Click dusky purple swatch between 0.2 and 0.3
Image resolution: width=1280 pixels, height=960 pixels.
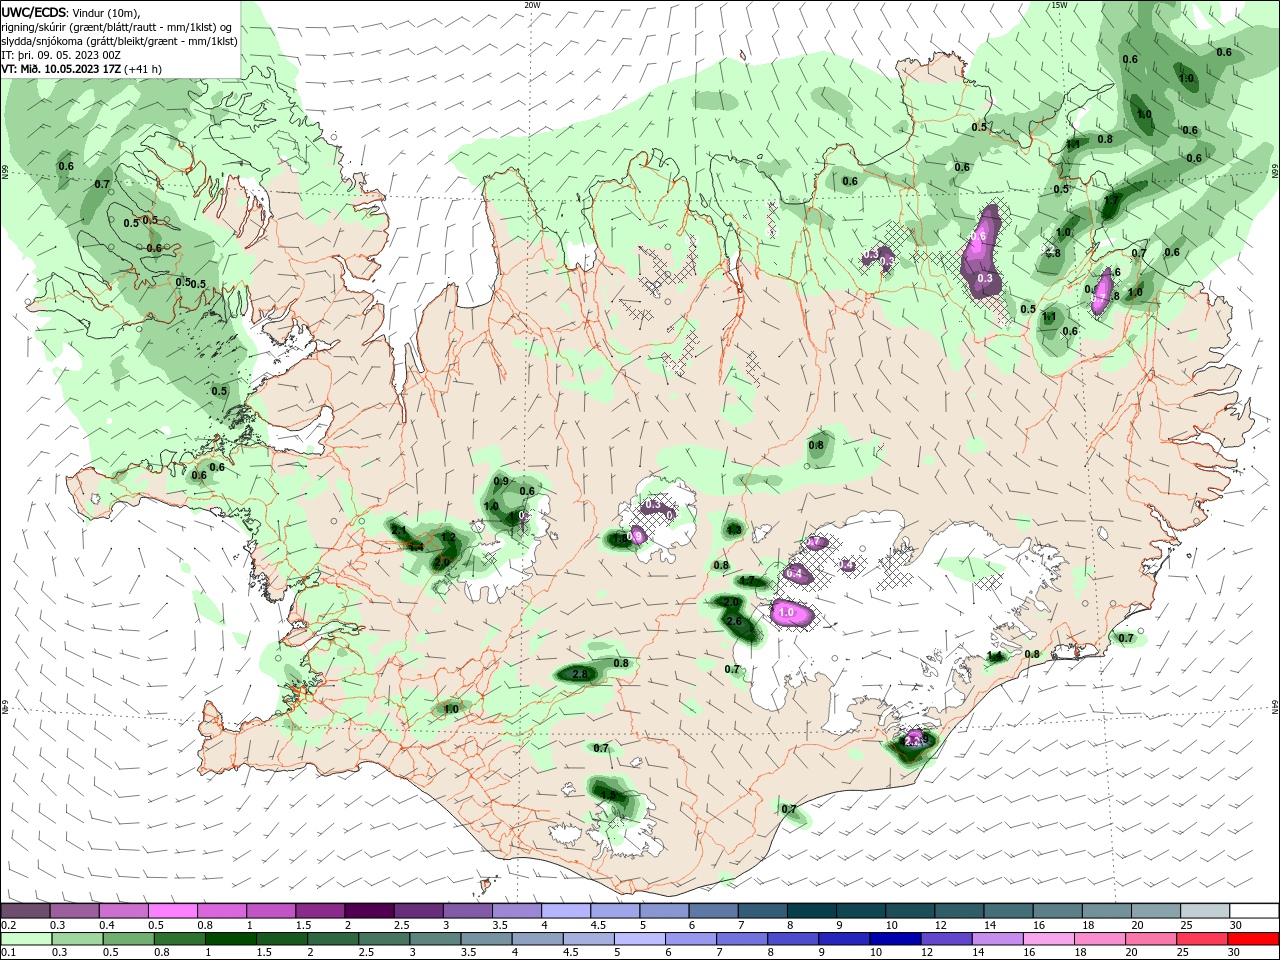(25, 911)
